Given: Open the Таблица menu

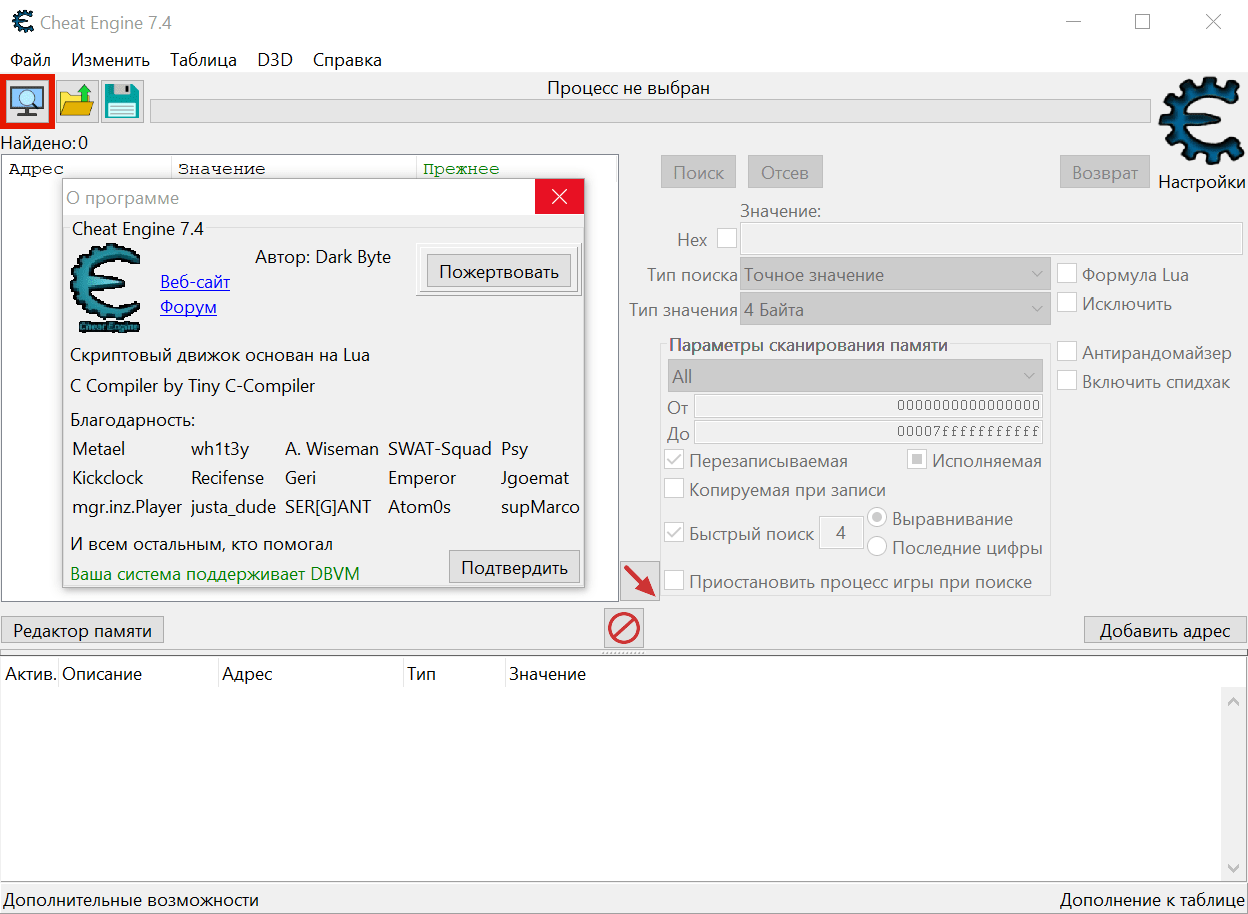Looking at the screenshot, I should (203, 60).
